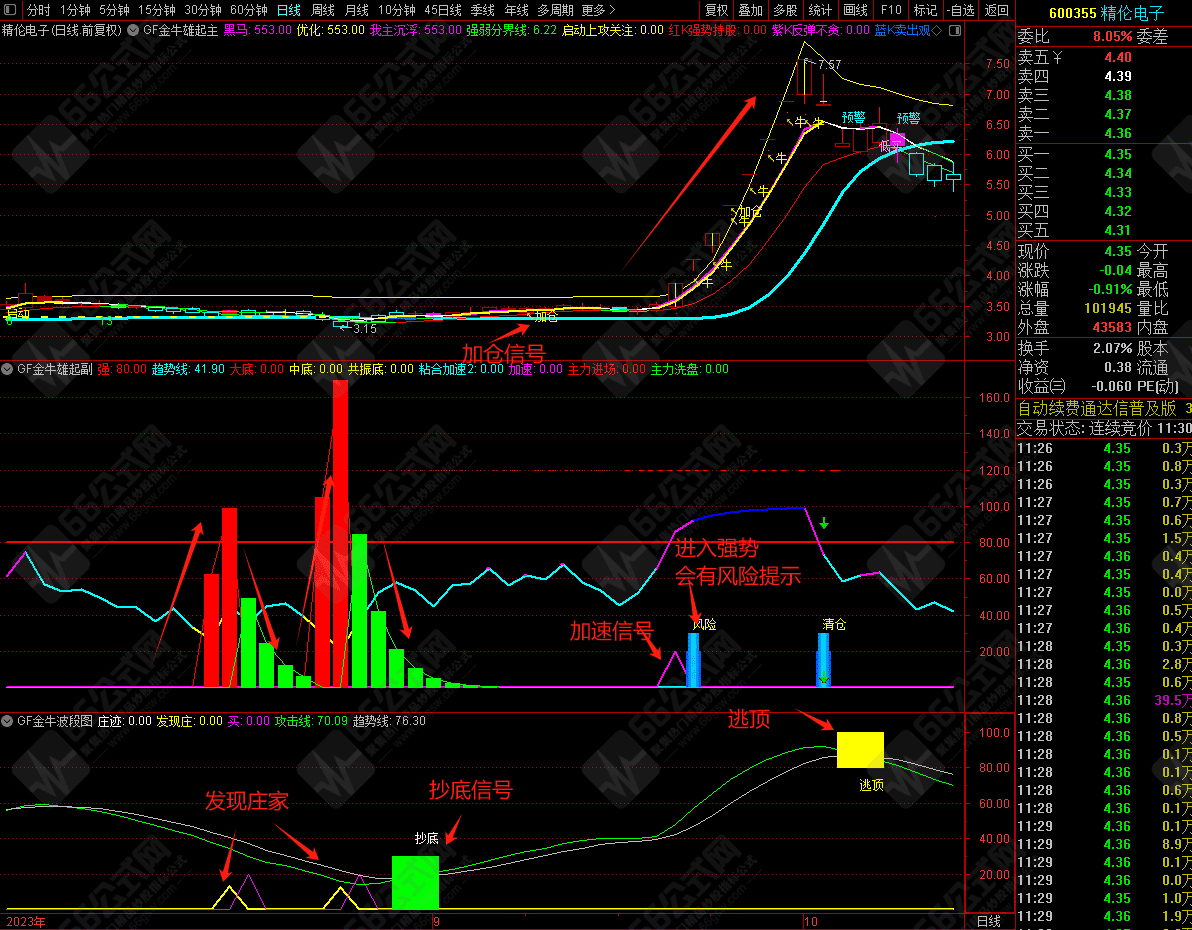Viewport: 1192px width, 930px height.
Task: Click the small window icon at header row end
Action: [x=955, y=30]
